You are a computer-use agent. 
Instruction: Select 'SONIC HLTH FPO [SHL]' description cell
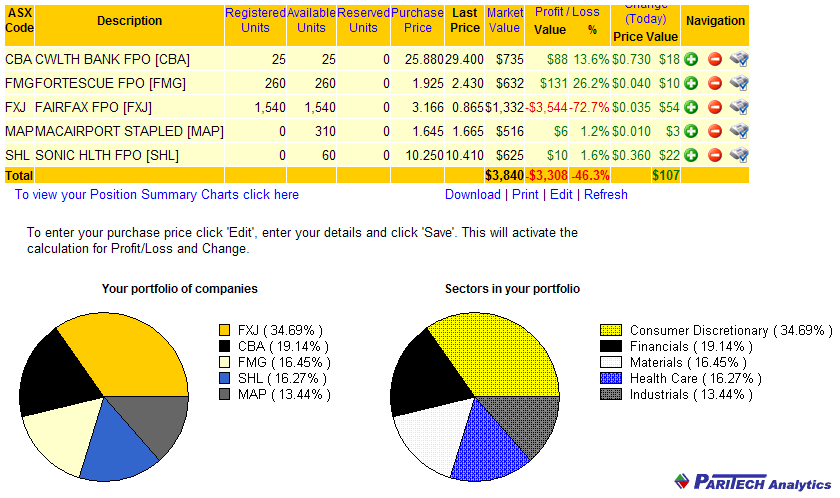coord(129,155)
